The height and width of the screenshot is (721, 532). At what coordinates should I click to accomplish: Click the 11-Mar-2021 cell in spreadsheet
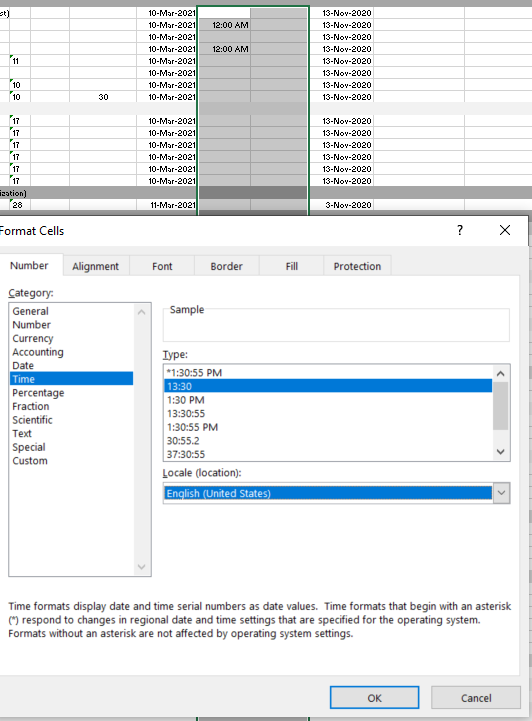[166, 205]
